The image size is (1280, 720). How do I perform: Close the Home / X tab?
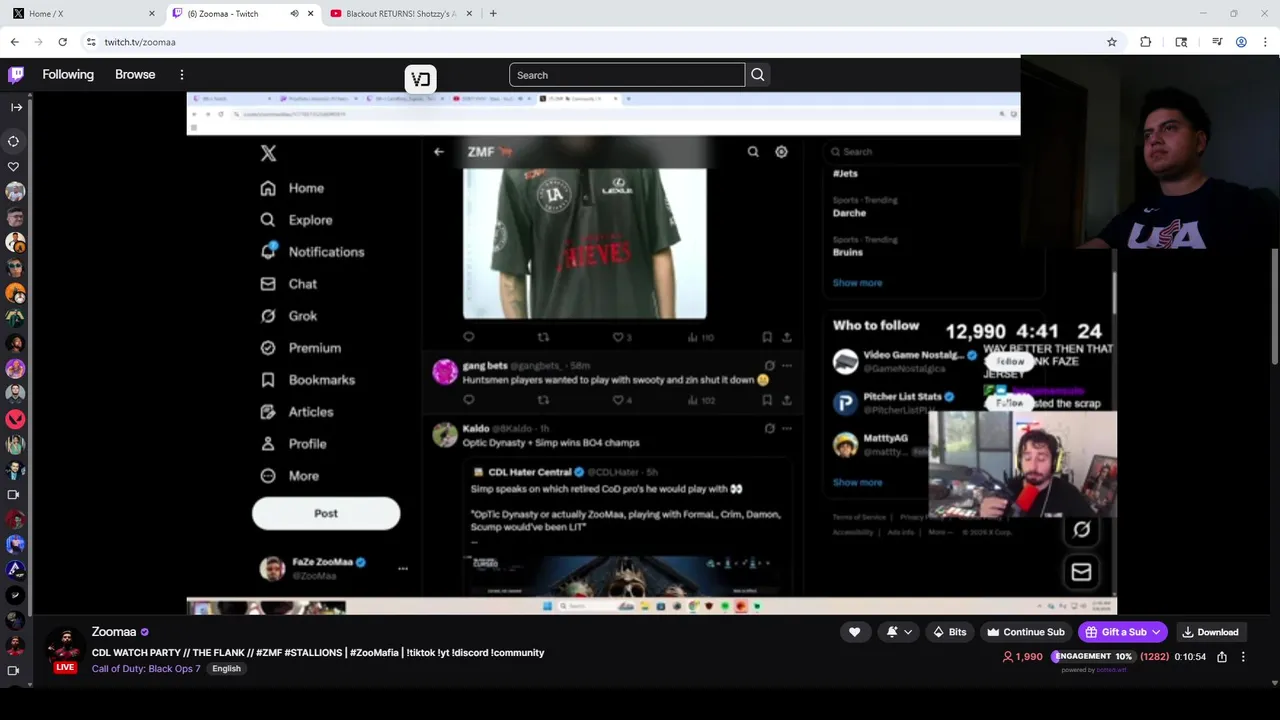coord(152,14)
